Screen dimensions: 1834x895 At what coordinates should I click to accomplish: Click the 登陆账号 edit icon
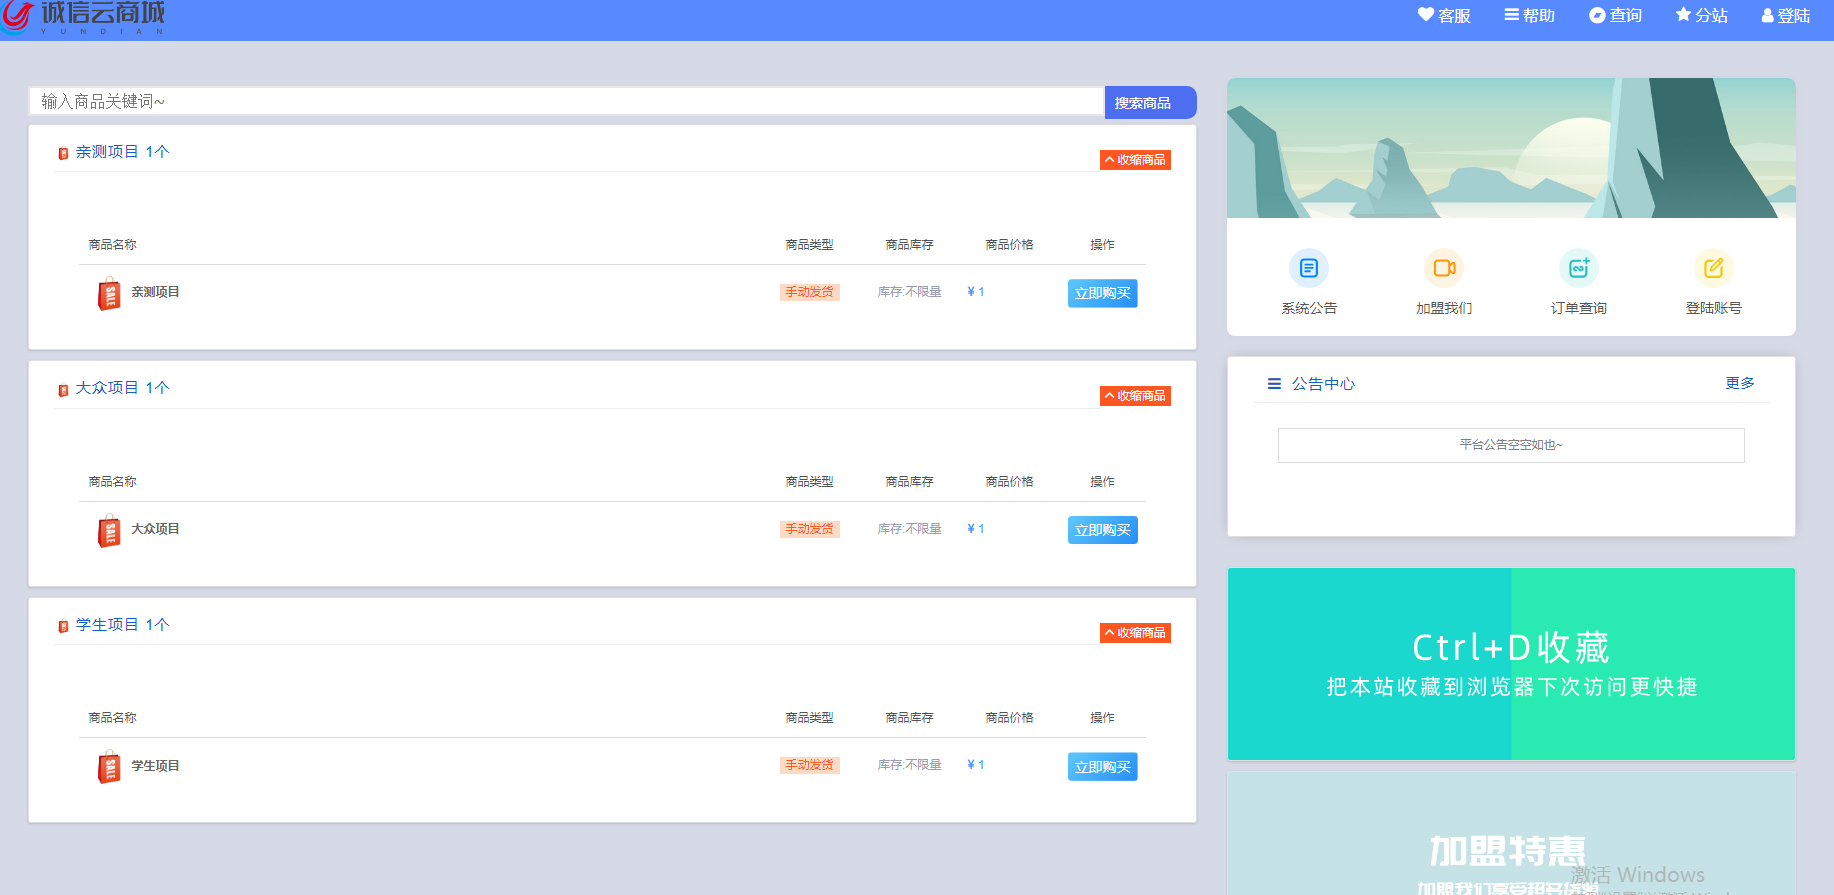pyautogui.click(x=1713, y=268)
